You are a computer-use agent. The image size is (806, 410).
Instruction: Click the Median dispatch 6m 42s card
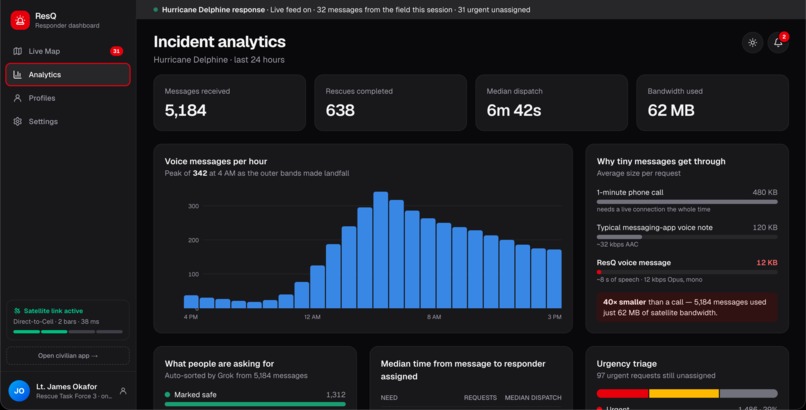coord(552,103)
